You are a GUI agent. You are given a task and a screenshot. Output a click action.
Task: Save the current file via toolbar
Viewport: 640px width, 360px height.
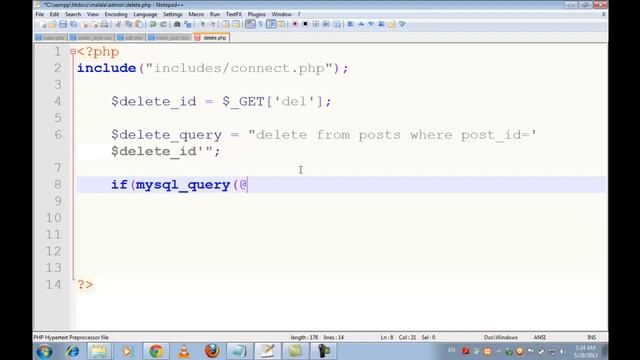point(63,24)
